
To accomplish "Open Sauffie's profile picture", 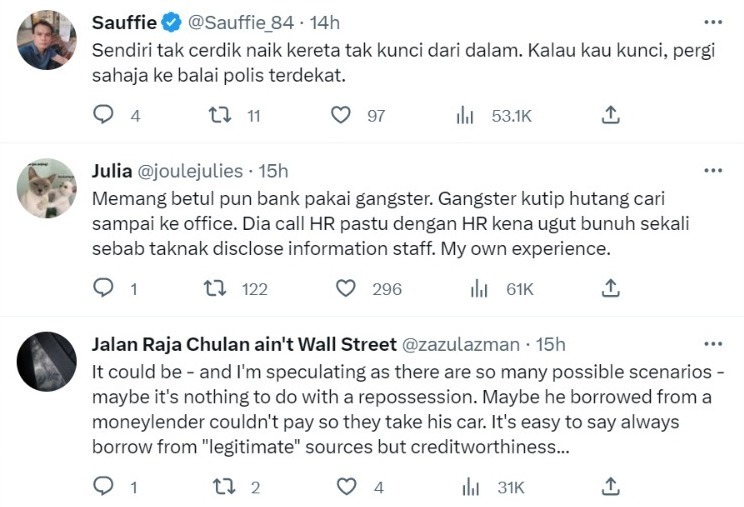I will click(x=47, y=40).
